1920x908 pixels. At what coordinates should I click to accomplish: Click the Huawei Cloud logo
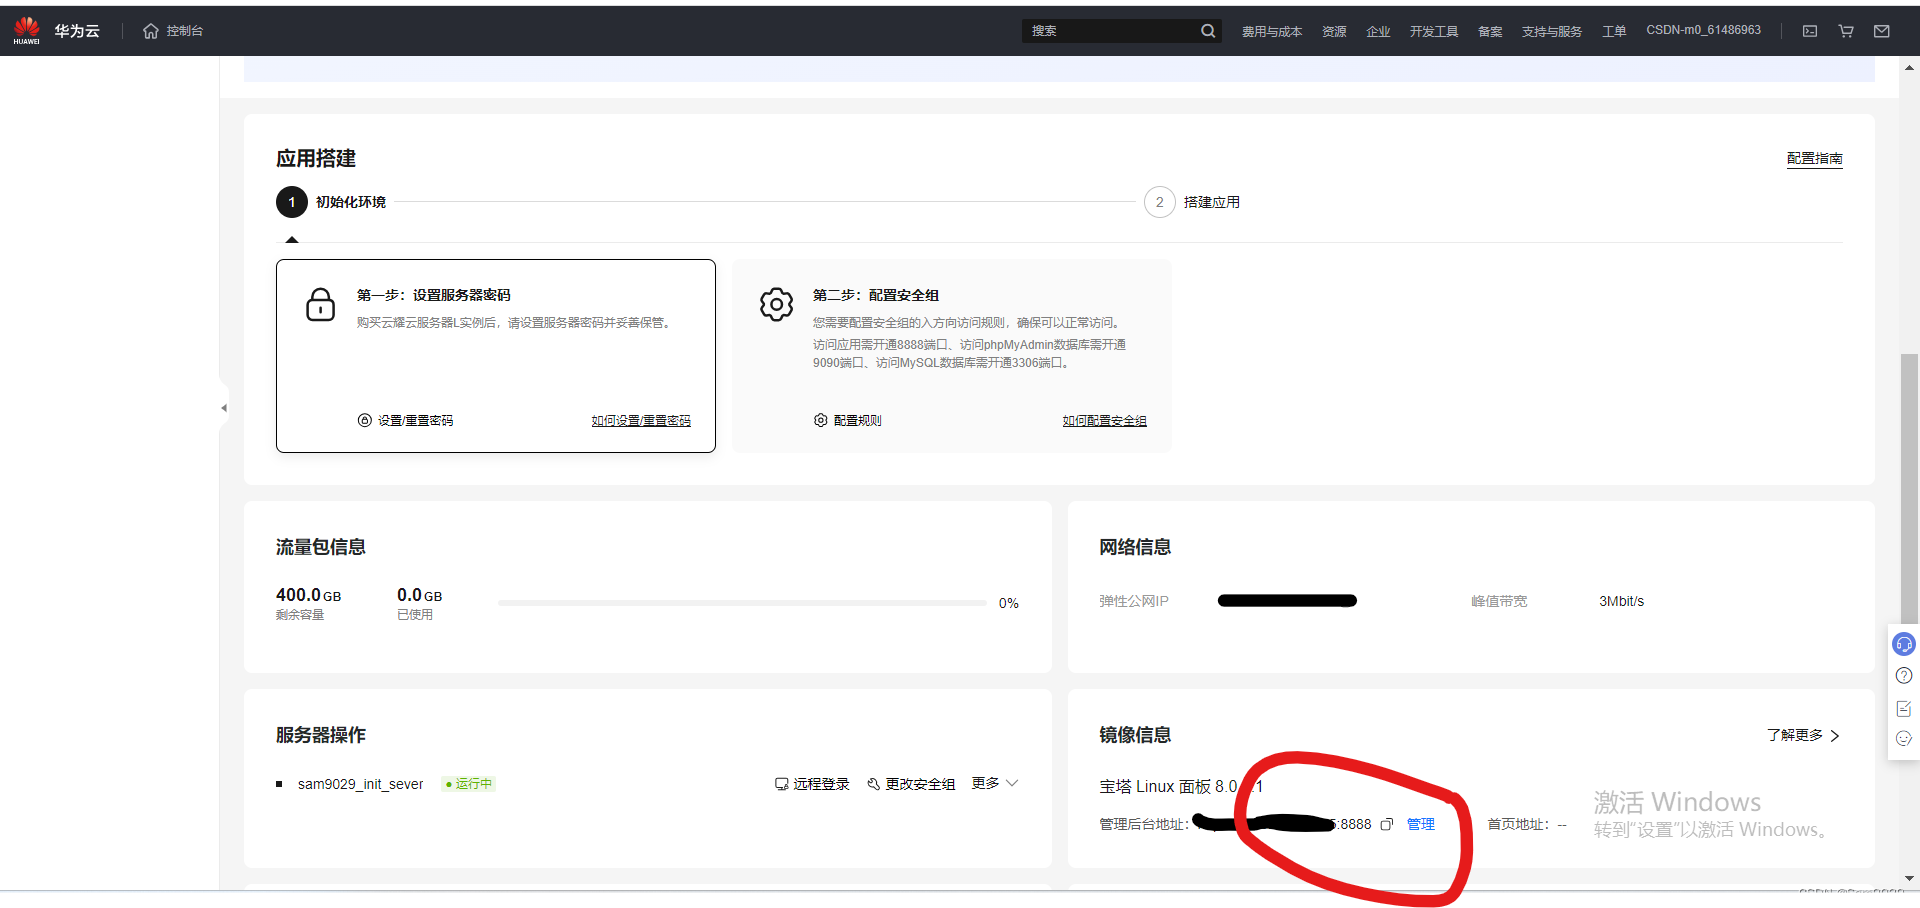(x=27, y=30)
